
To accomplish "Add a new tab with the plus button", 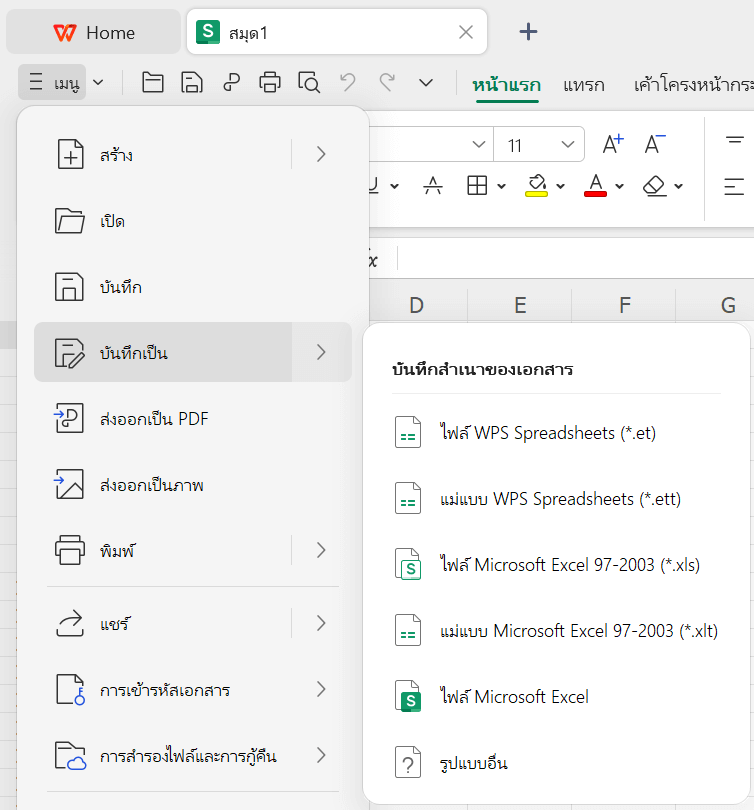I will 528,32.
